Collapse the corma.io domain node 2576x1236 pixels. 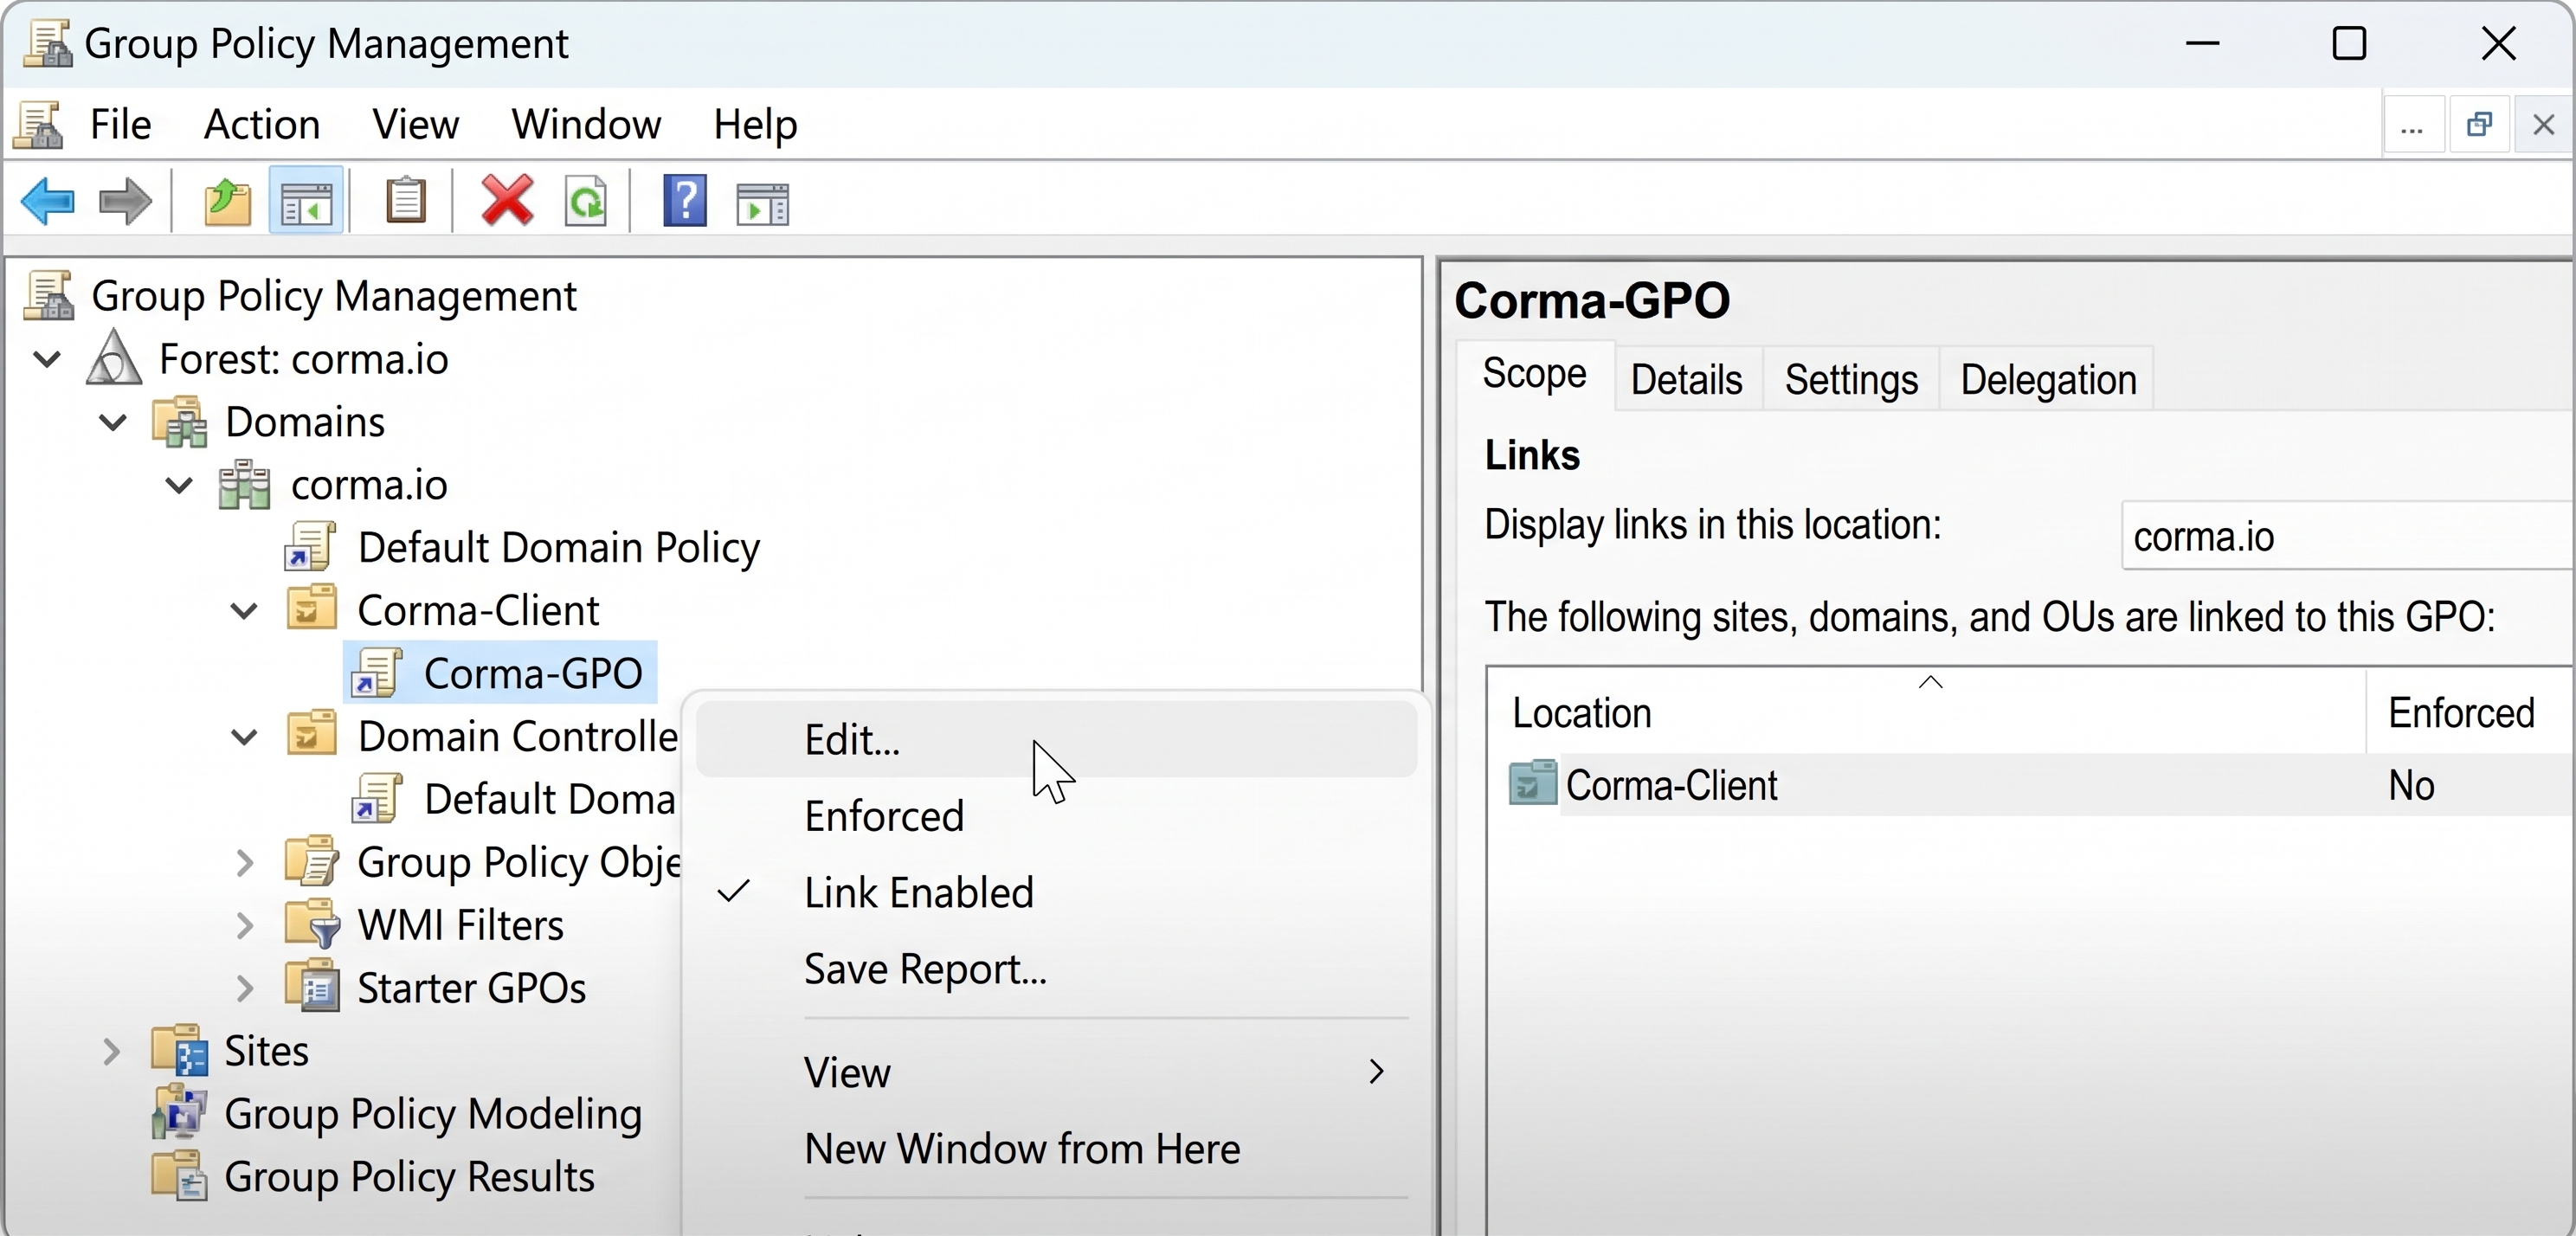point(179,485)
